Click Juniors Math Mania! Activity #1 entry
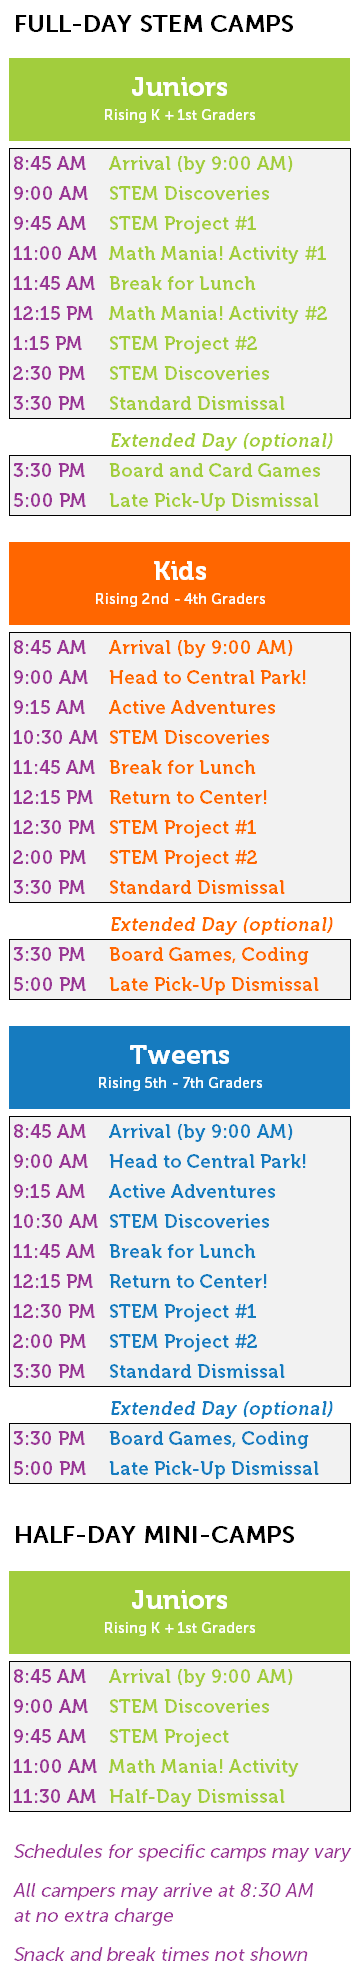Viewport: 360px width, 1974px height. click(218, 254)
